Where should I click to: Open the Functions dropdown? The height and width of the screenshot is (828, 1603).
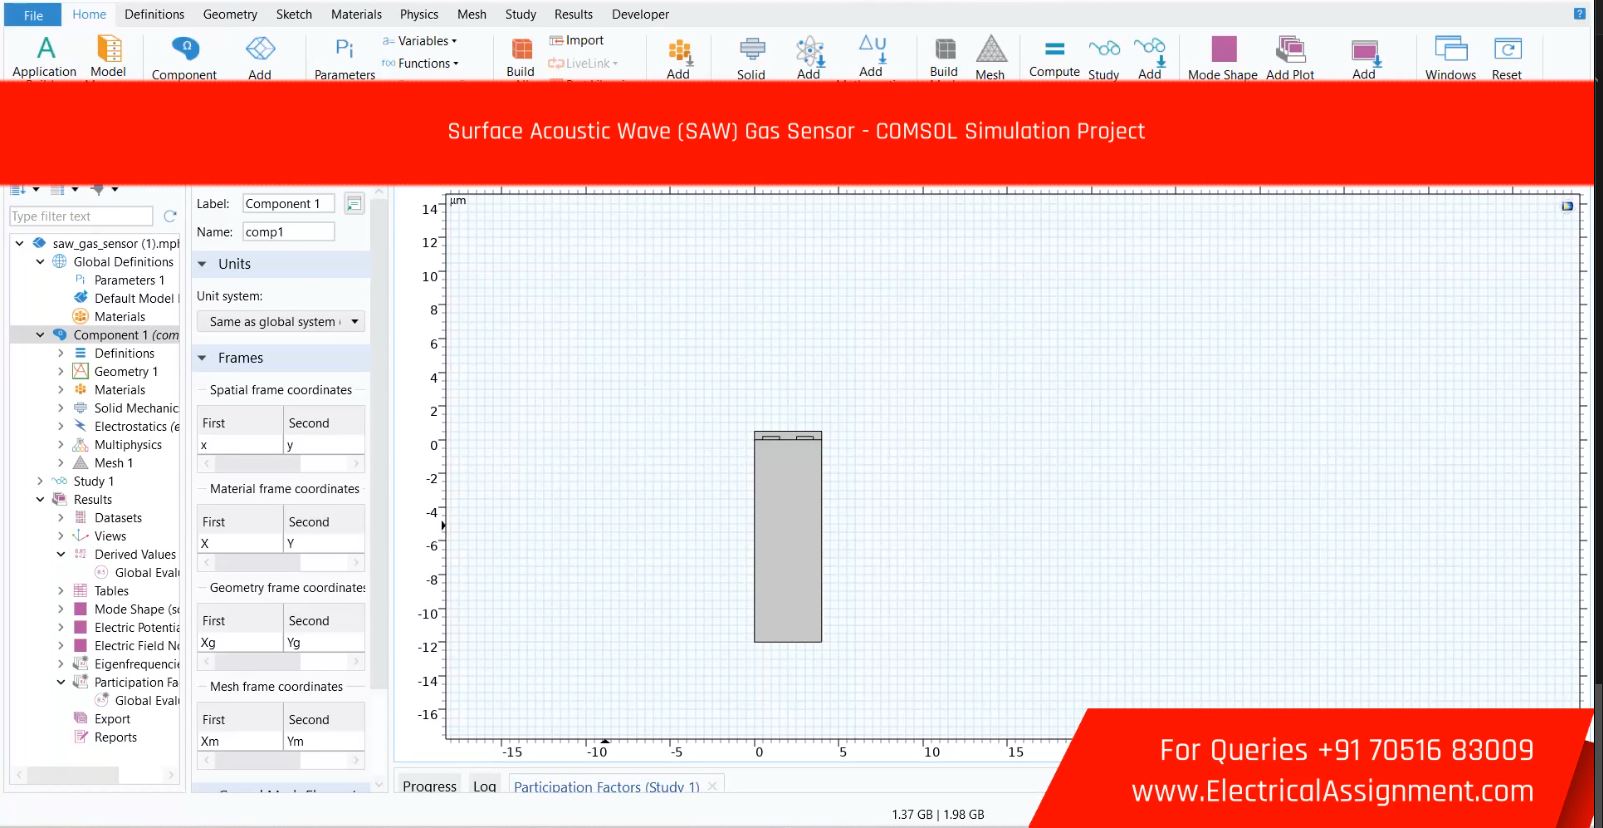420,63
